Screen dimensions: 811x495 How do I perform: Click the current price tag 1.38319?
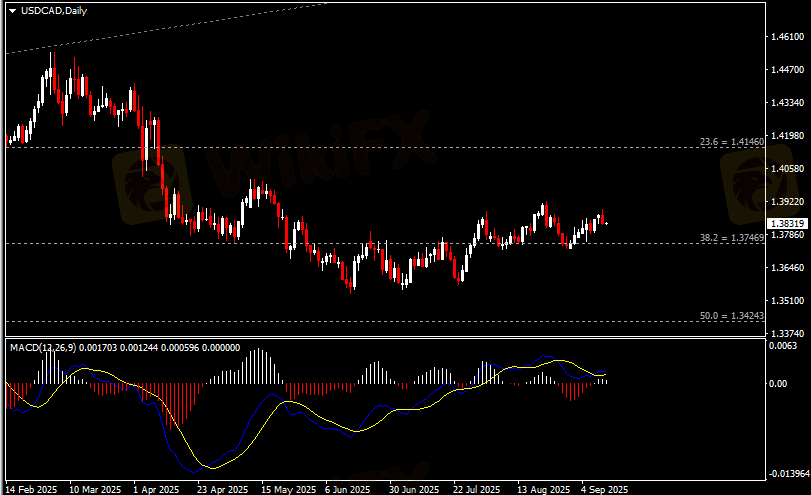coord(787,223)
